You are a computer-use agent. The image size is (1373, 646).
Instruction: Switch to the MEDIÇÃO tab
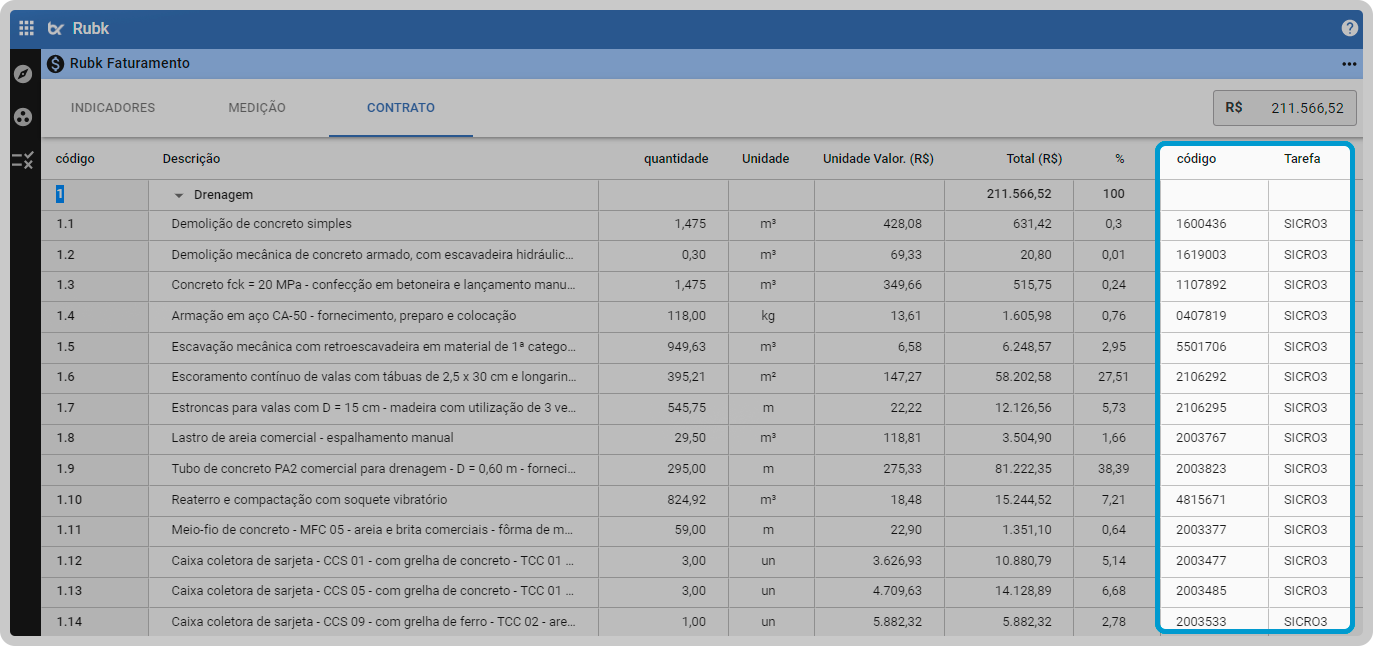pyautogui.click(x=257, y=108)
